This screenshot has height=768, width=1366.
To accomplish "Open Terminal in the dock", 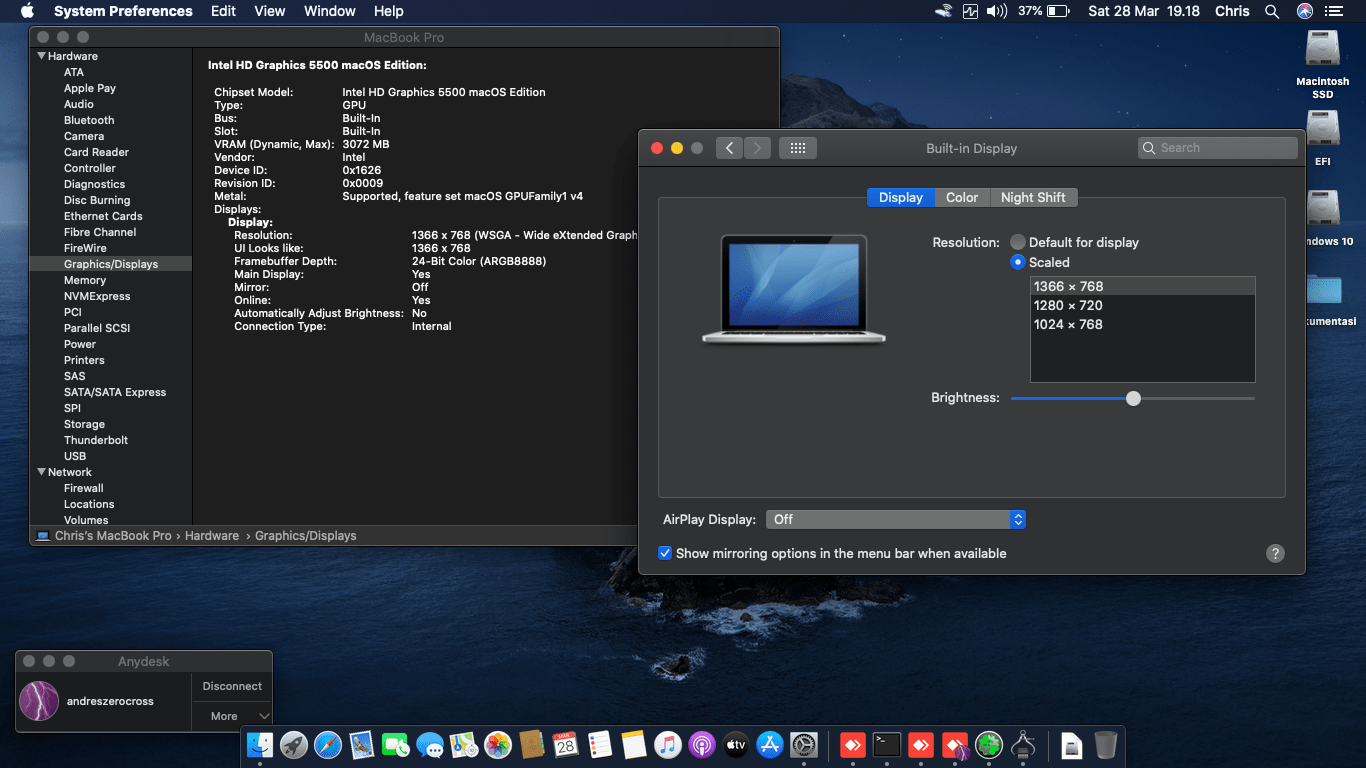I will 886,745.
